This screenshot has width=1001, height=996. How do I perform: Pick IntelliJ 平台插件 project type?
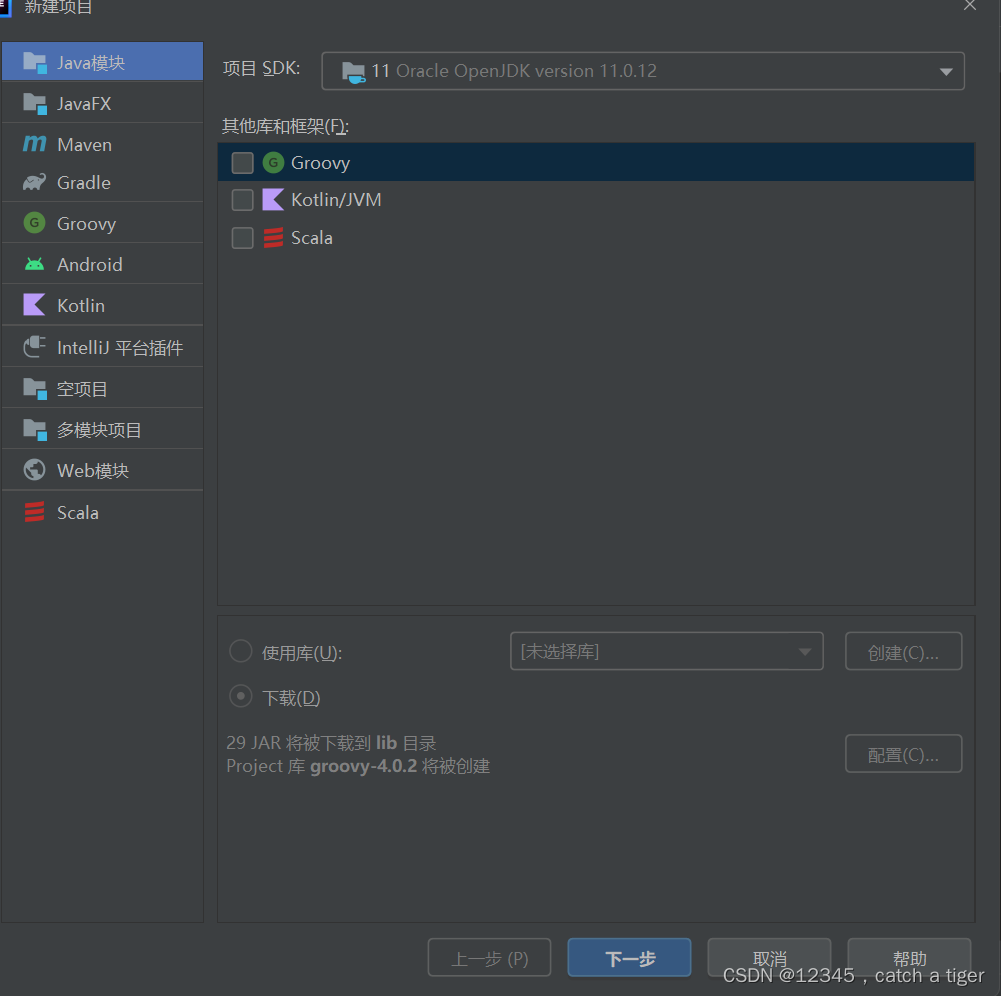tap(102, 347)
